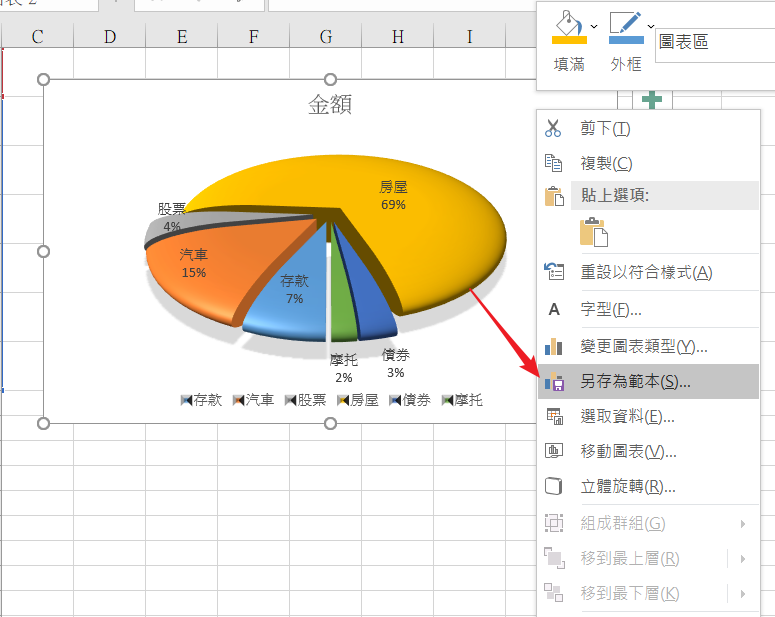Click the Outline (外框) pen icon
This screenshot has width=775, height=617.
click(626, 28)
